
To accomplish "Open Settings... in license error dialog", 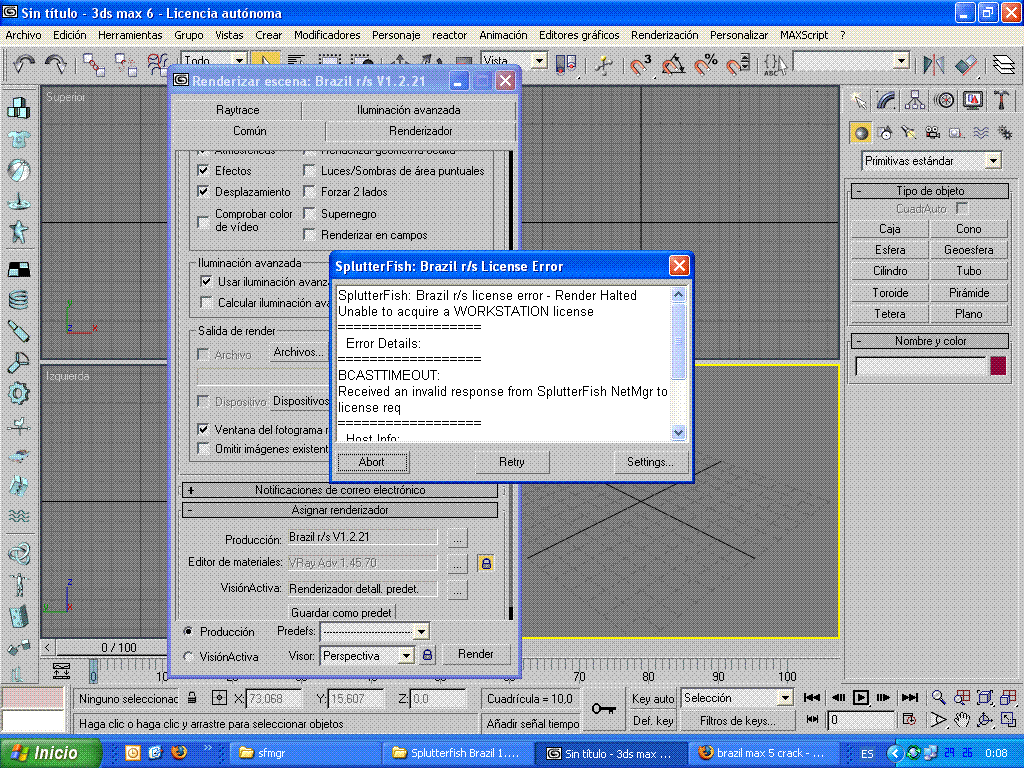I will pos(650,462).
